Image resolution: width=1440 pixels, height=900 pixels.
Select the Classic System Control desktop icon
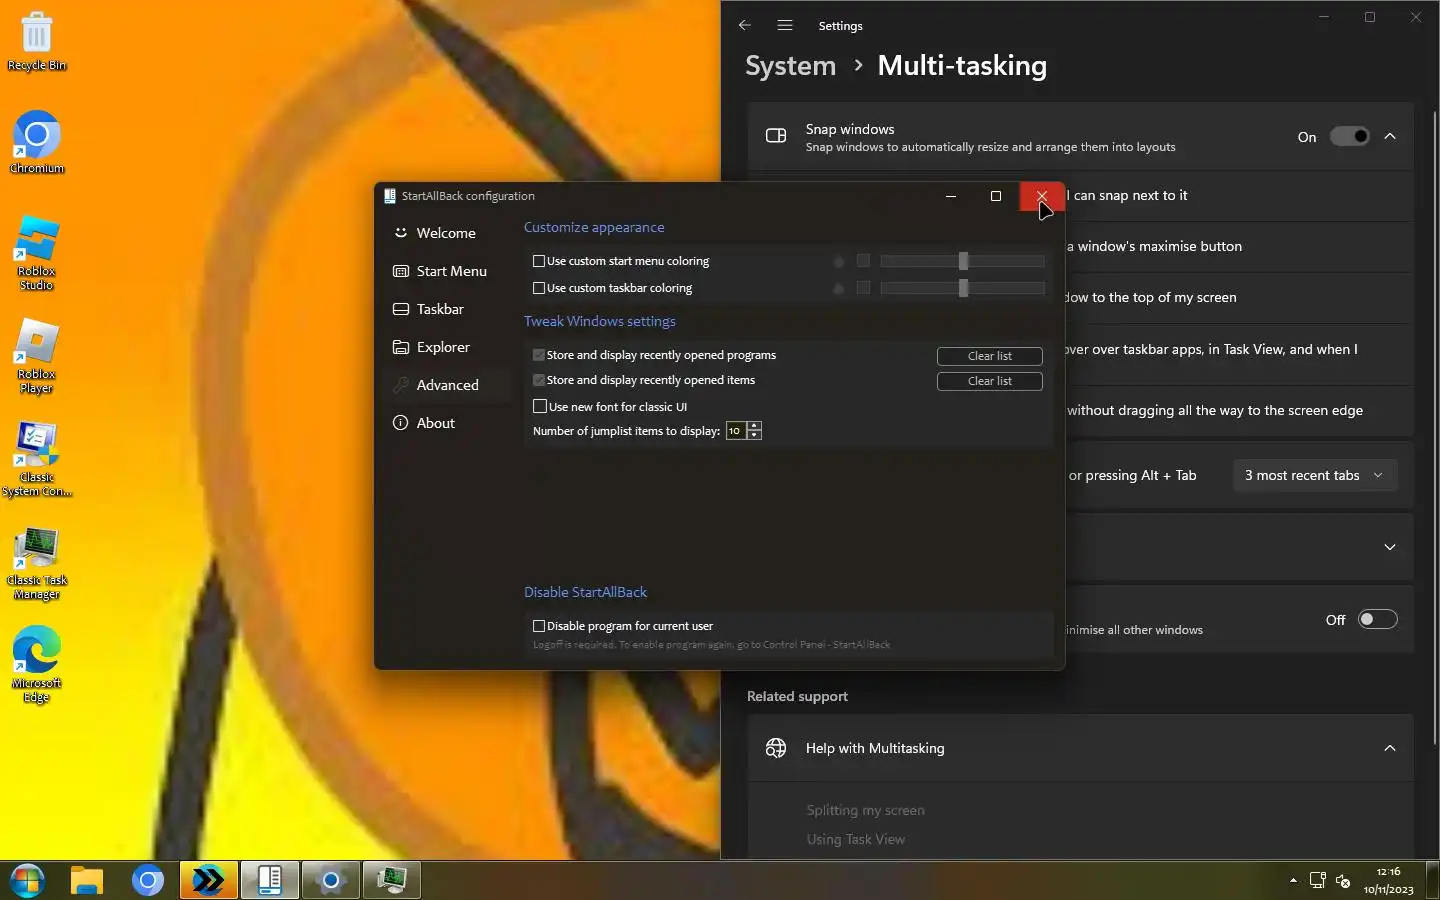pyautogui.click(x=37, y=459)
